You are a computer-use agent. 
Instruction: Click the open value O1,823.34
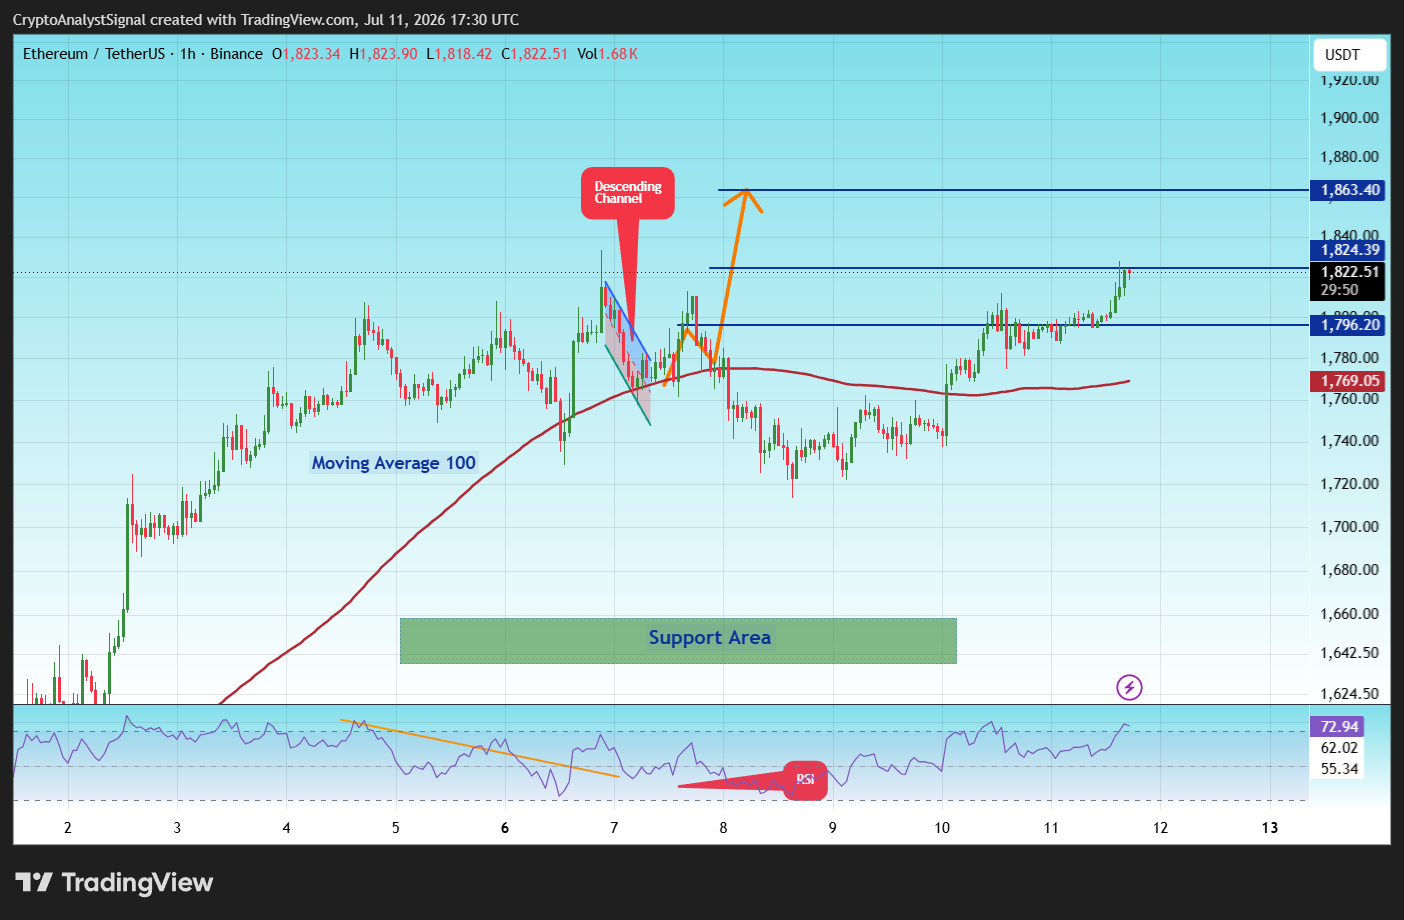(x=306, y=54)
